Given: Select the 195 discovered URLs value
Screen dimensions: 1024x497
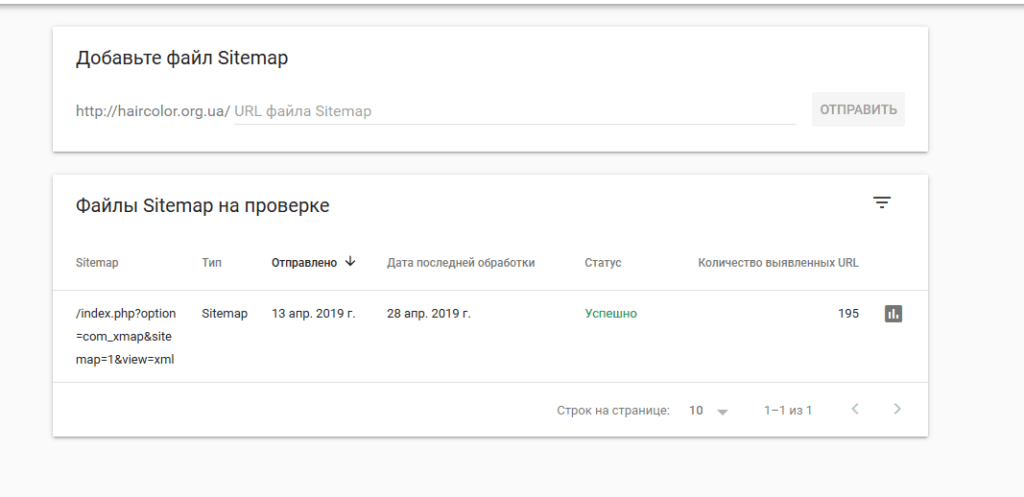Looking at the screenshot, I should click(848, 313).
